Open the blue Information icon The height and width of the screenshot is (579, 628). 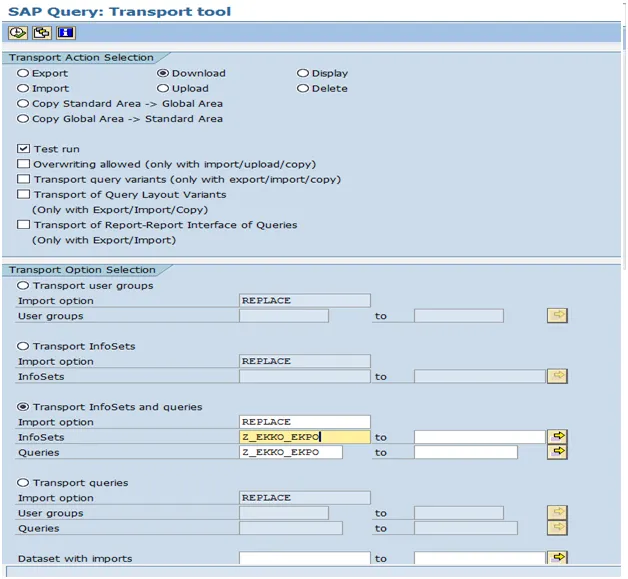pos(66,32)
